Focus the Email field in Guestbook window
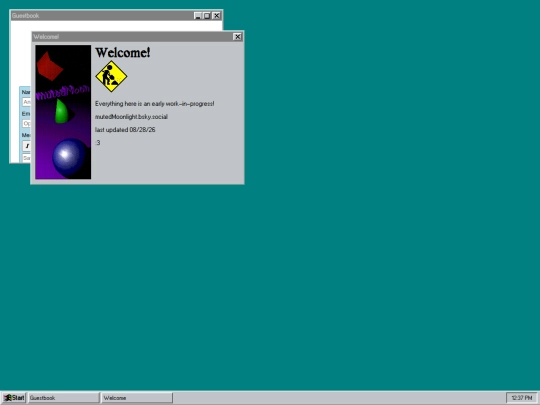540x405 pixels. pos(27,123)
